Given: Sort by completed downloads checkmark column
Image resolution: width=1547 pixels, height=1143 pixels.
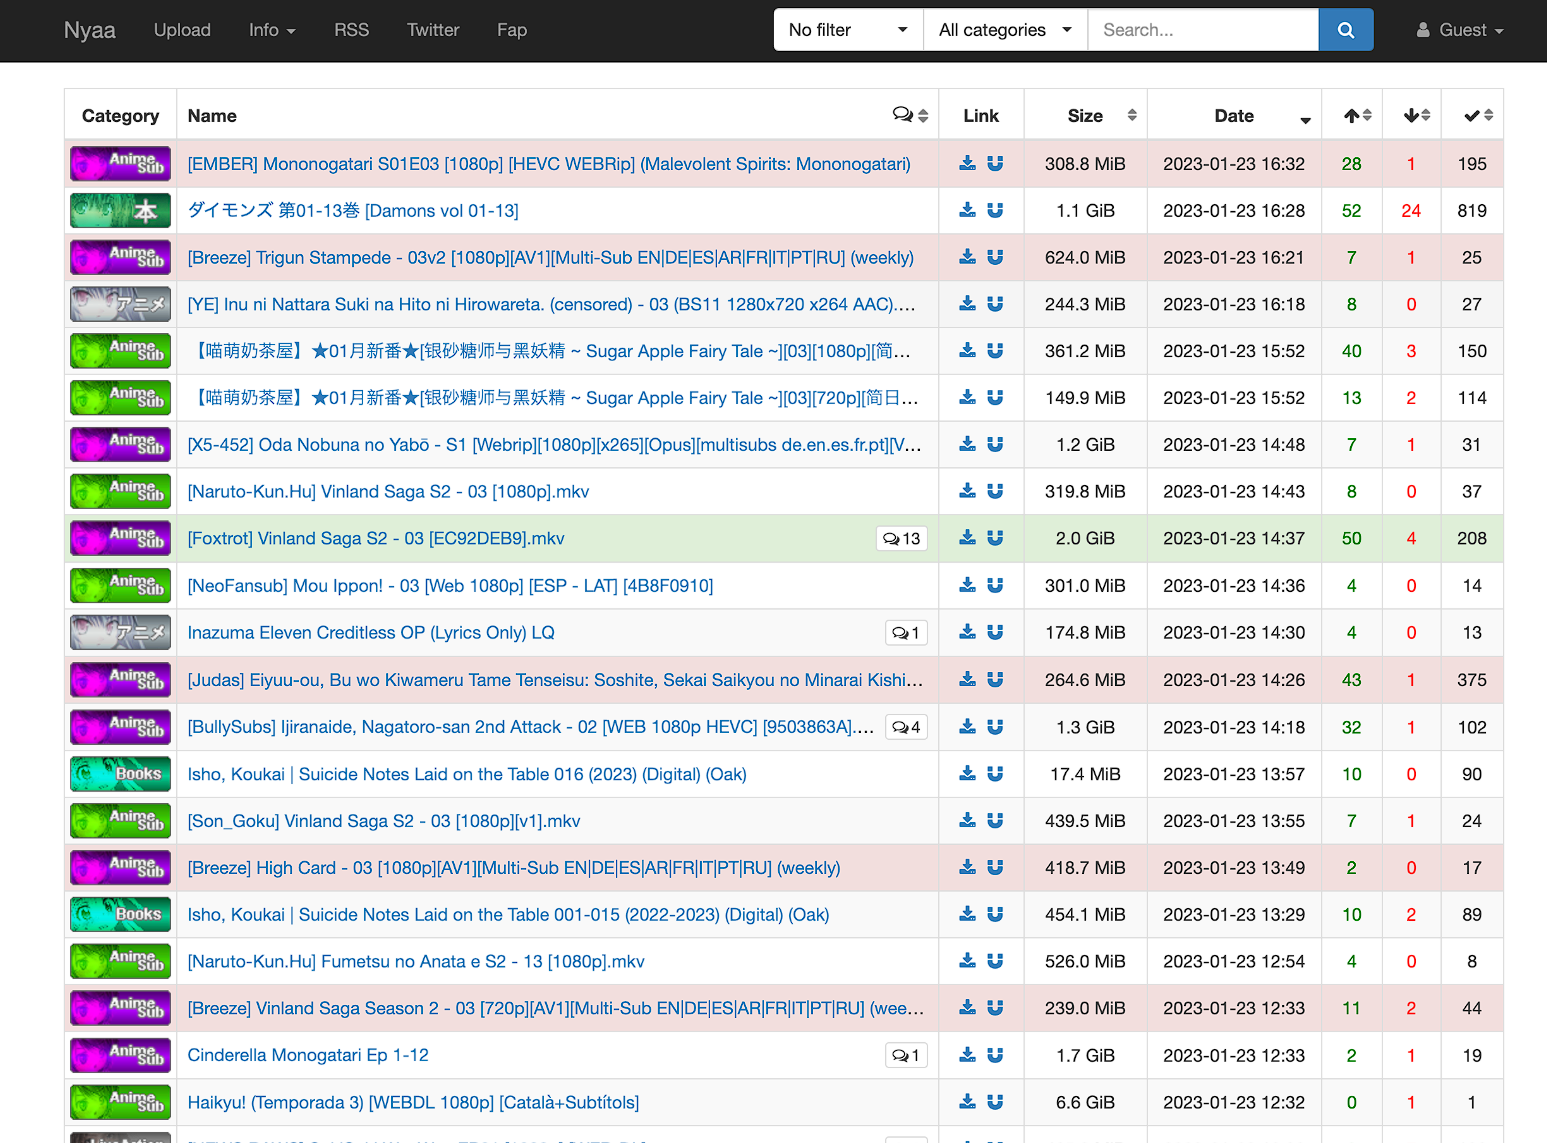Looking at the screenshot, I should point(1472,115).
